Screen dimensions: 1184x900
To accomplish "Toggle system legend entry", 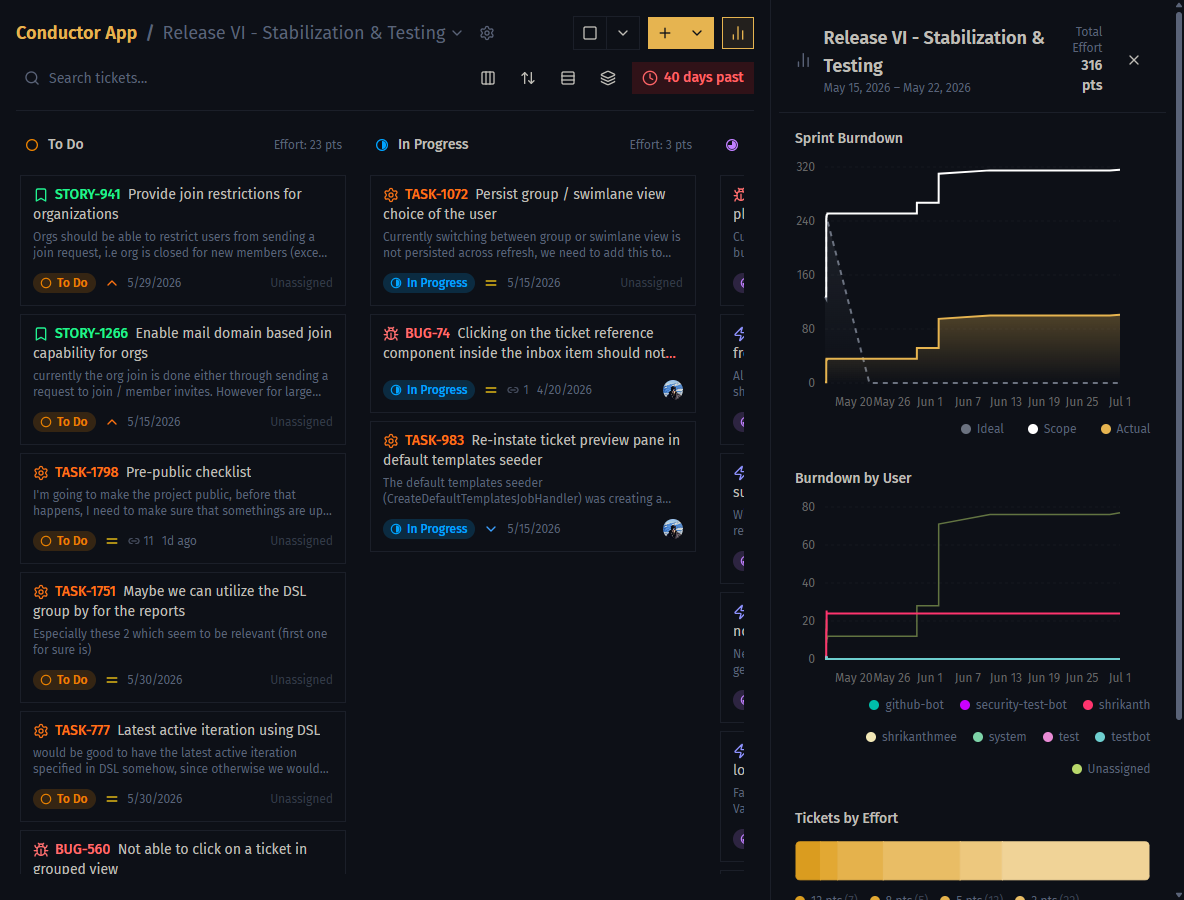I will coord(999,737).
